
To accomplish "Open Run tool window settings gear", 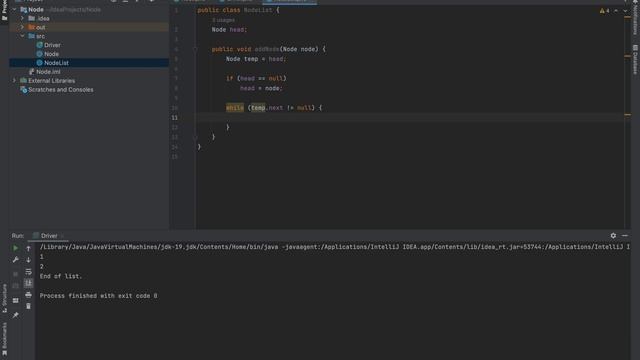I will [x=613, y=236].
